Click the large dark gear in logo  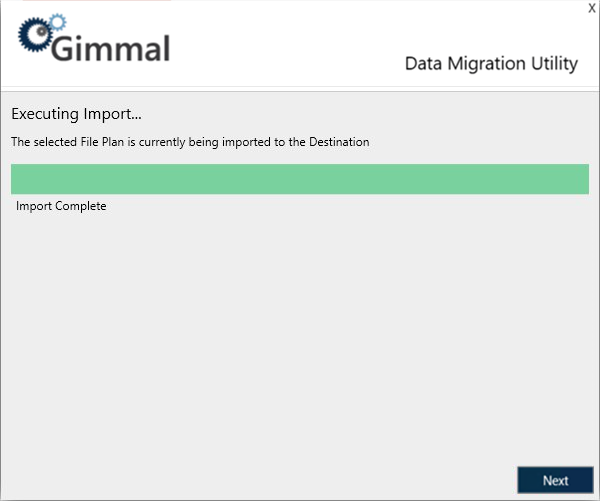33,36
